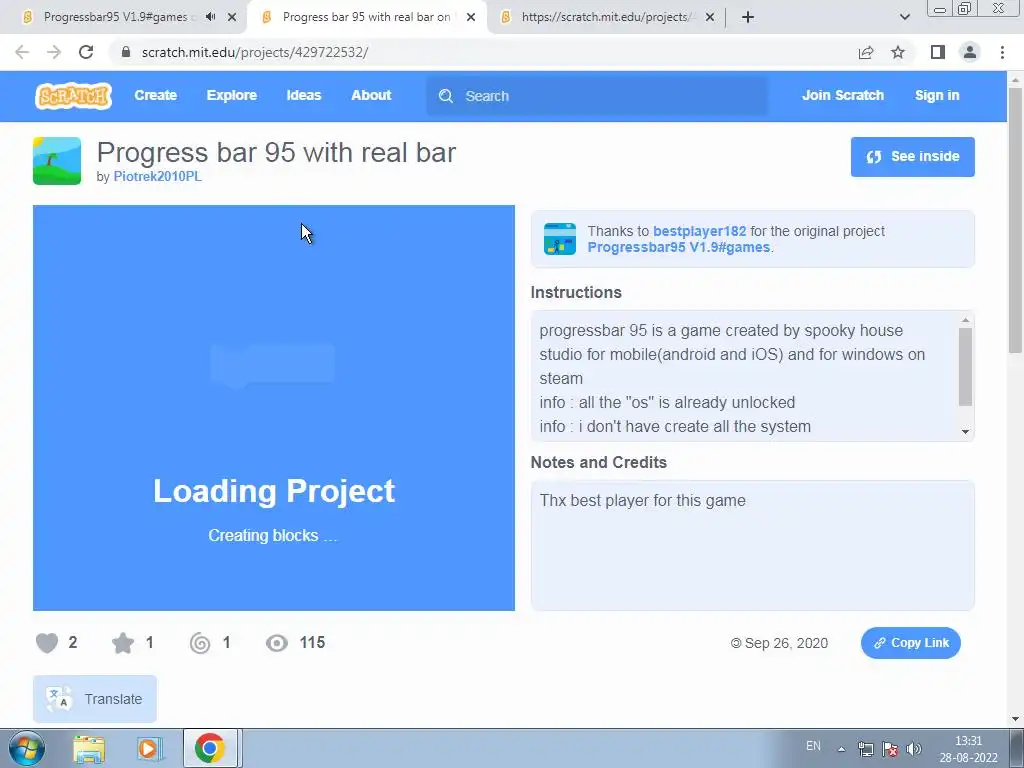The height and width of the screenshot is (768, 1024).
Task: Open a new browser tab
Action: (x=748, y=18)
